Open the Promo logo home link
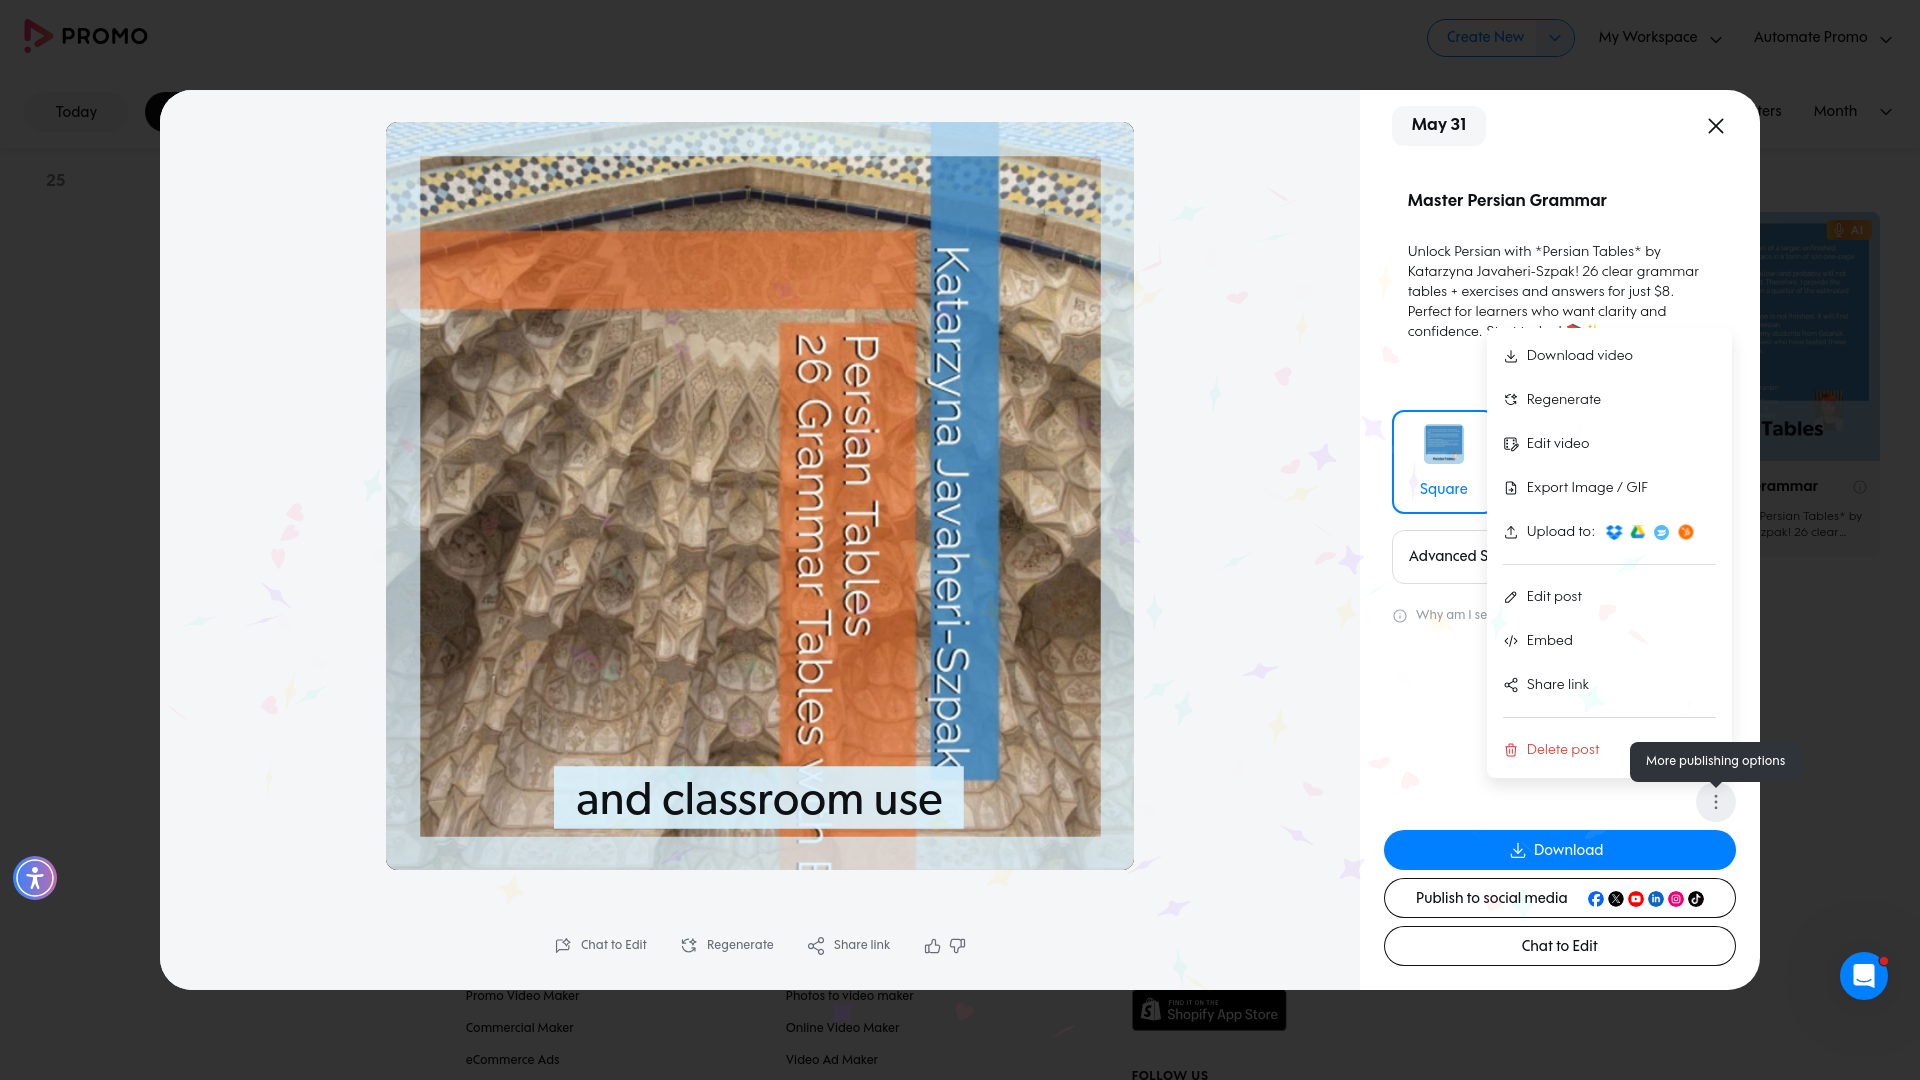The image size is (1920, 1080). [86, 36]
